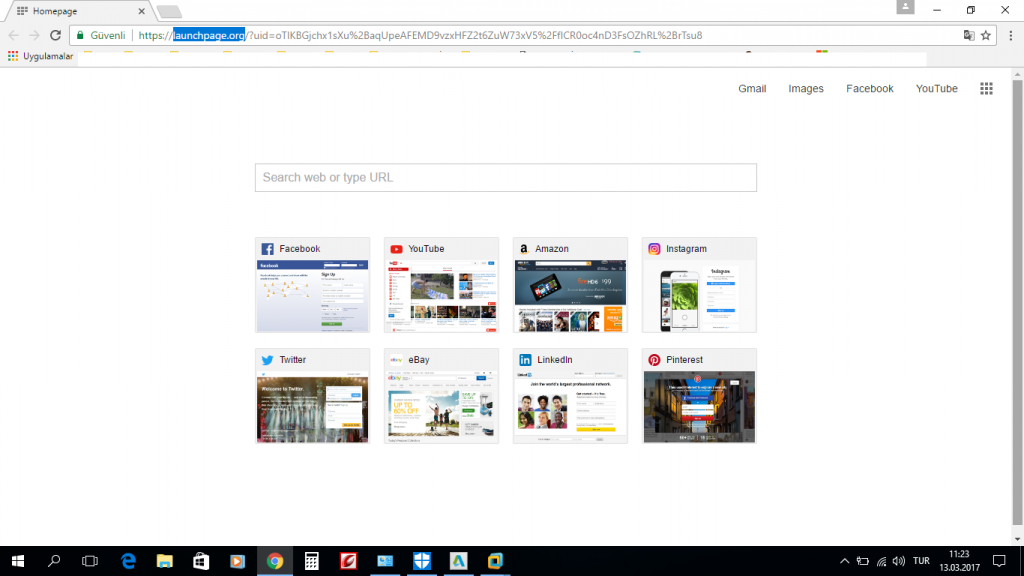This screenshot has width=1024, height=576.
Task: Open Windows Start menu
Action: pyautogui.click(x=18, y=561)
